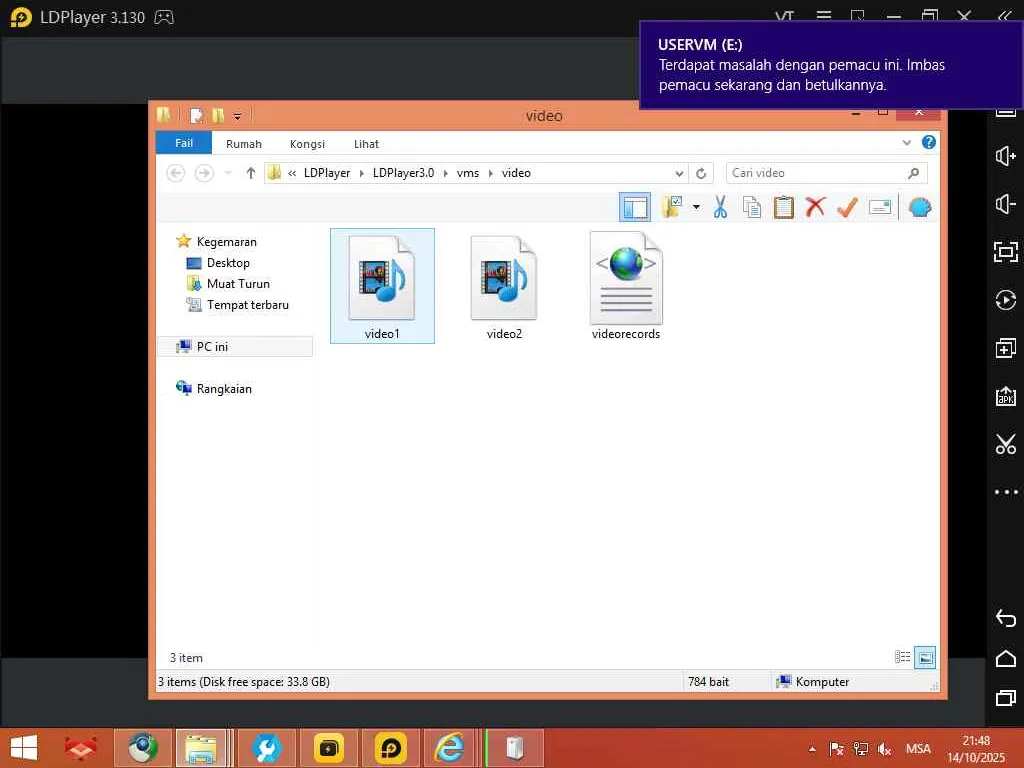This screenshot has height=768, width=1024.
Task: Open quick access toolbar customize dropdown
Action: [x=237, y=116]
